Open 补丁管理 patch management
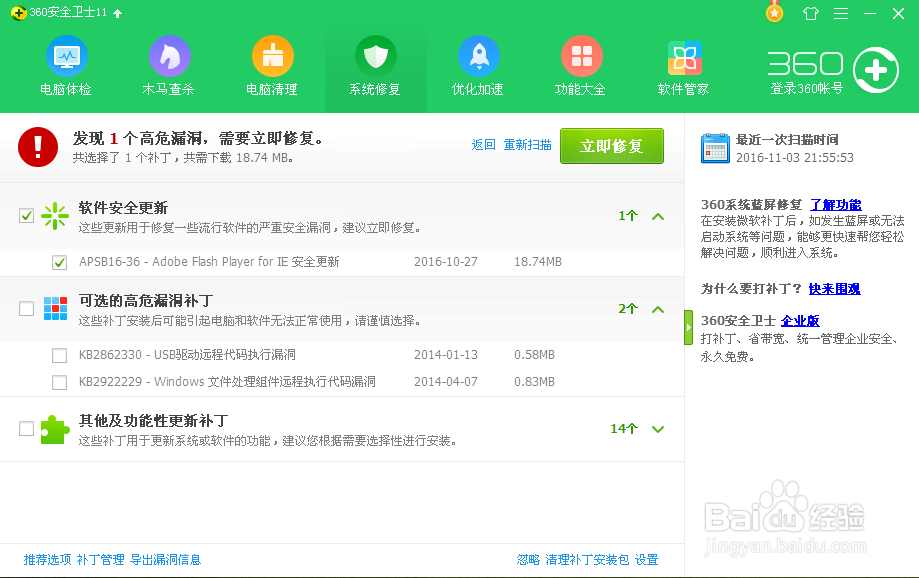Image resolution: width=919 pixels, height=578 pixels. (100, 560)
